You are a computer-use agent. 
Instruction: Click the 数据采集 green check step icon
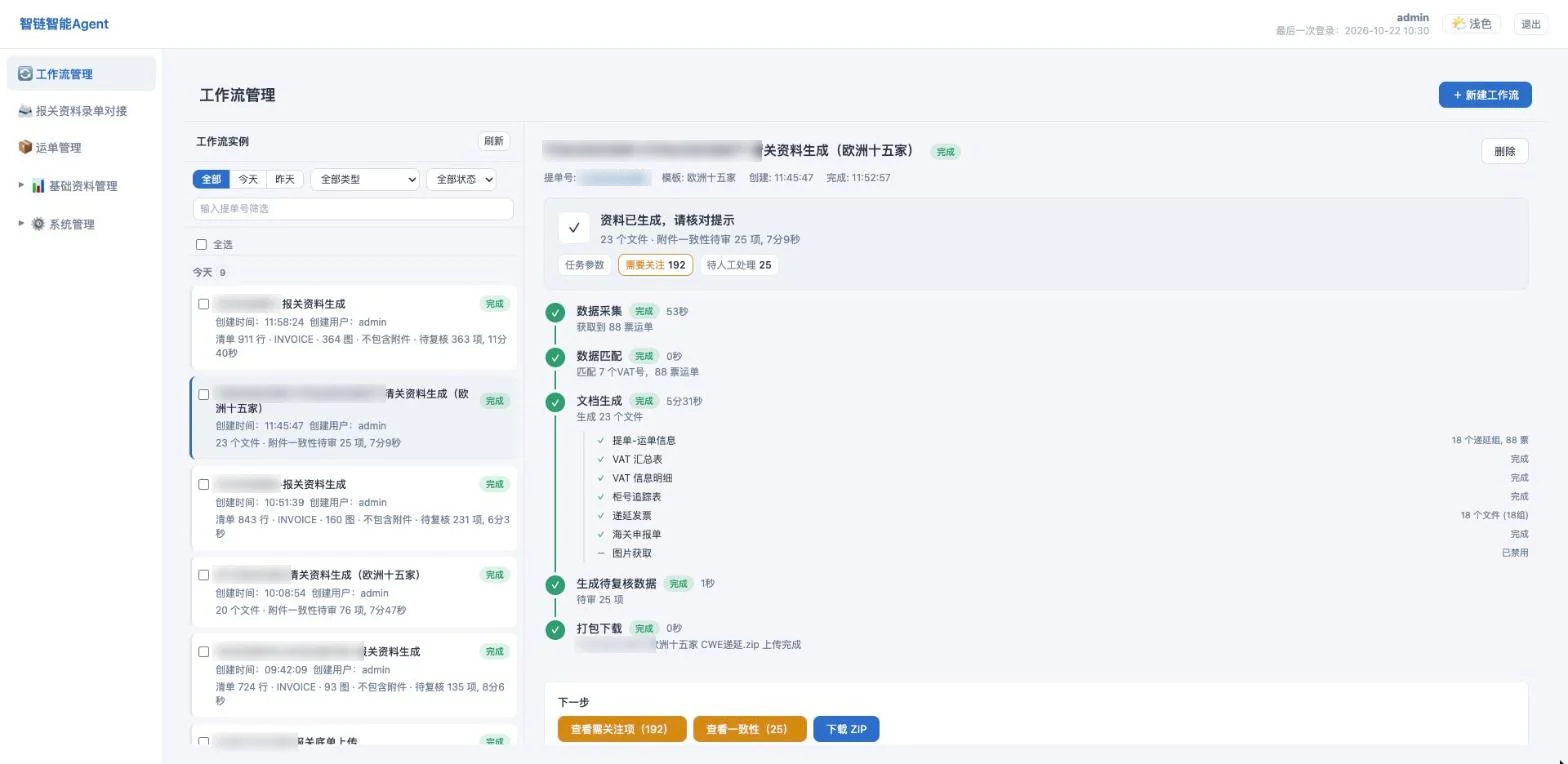click(555, 313)
